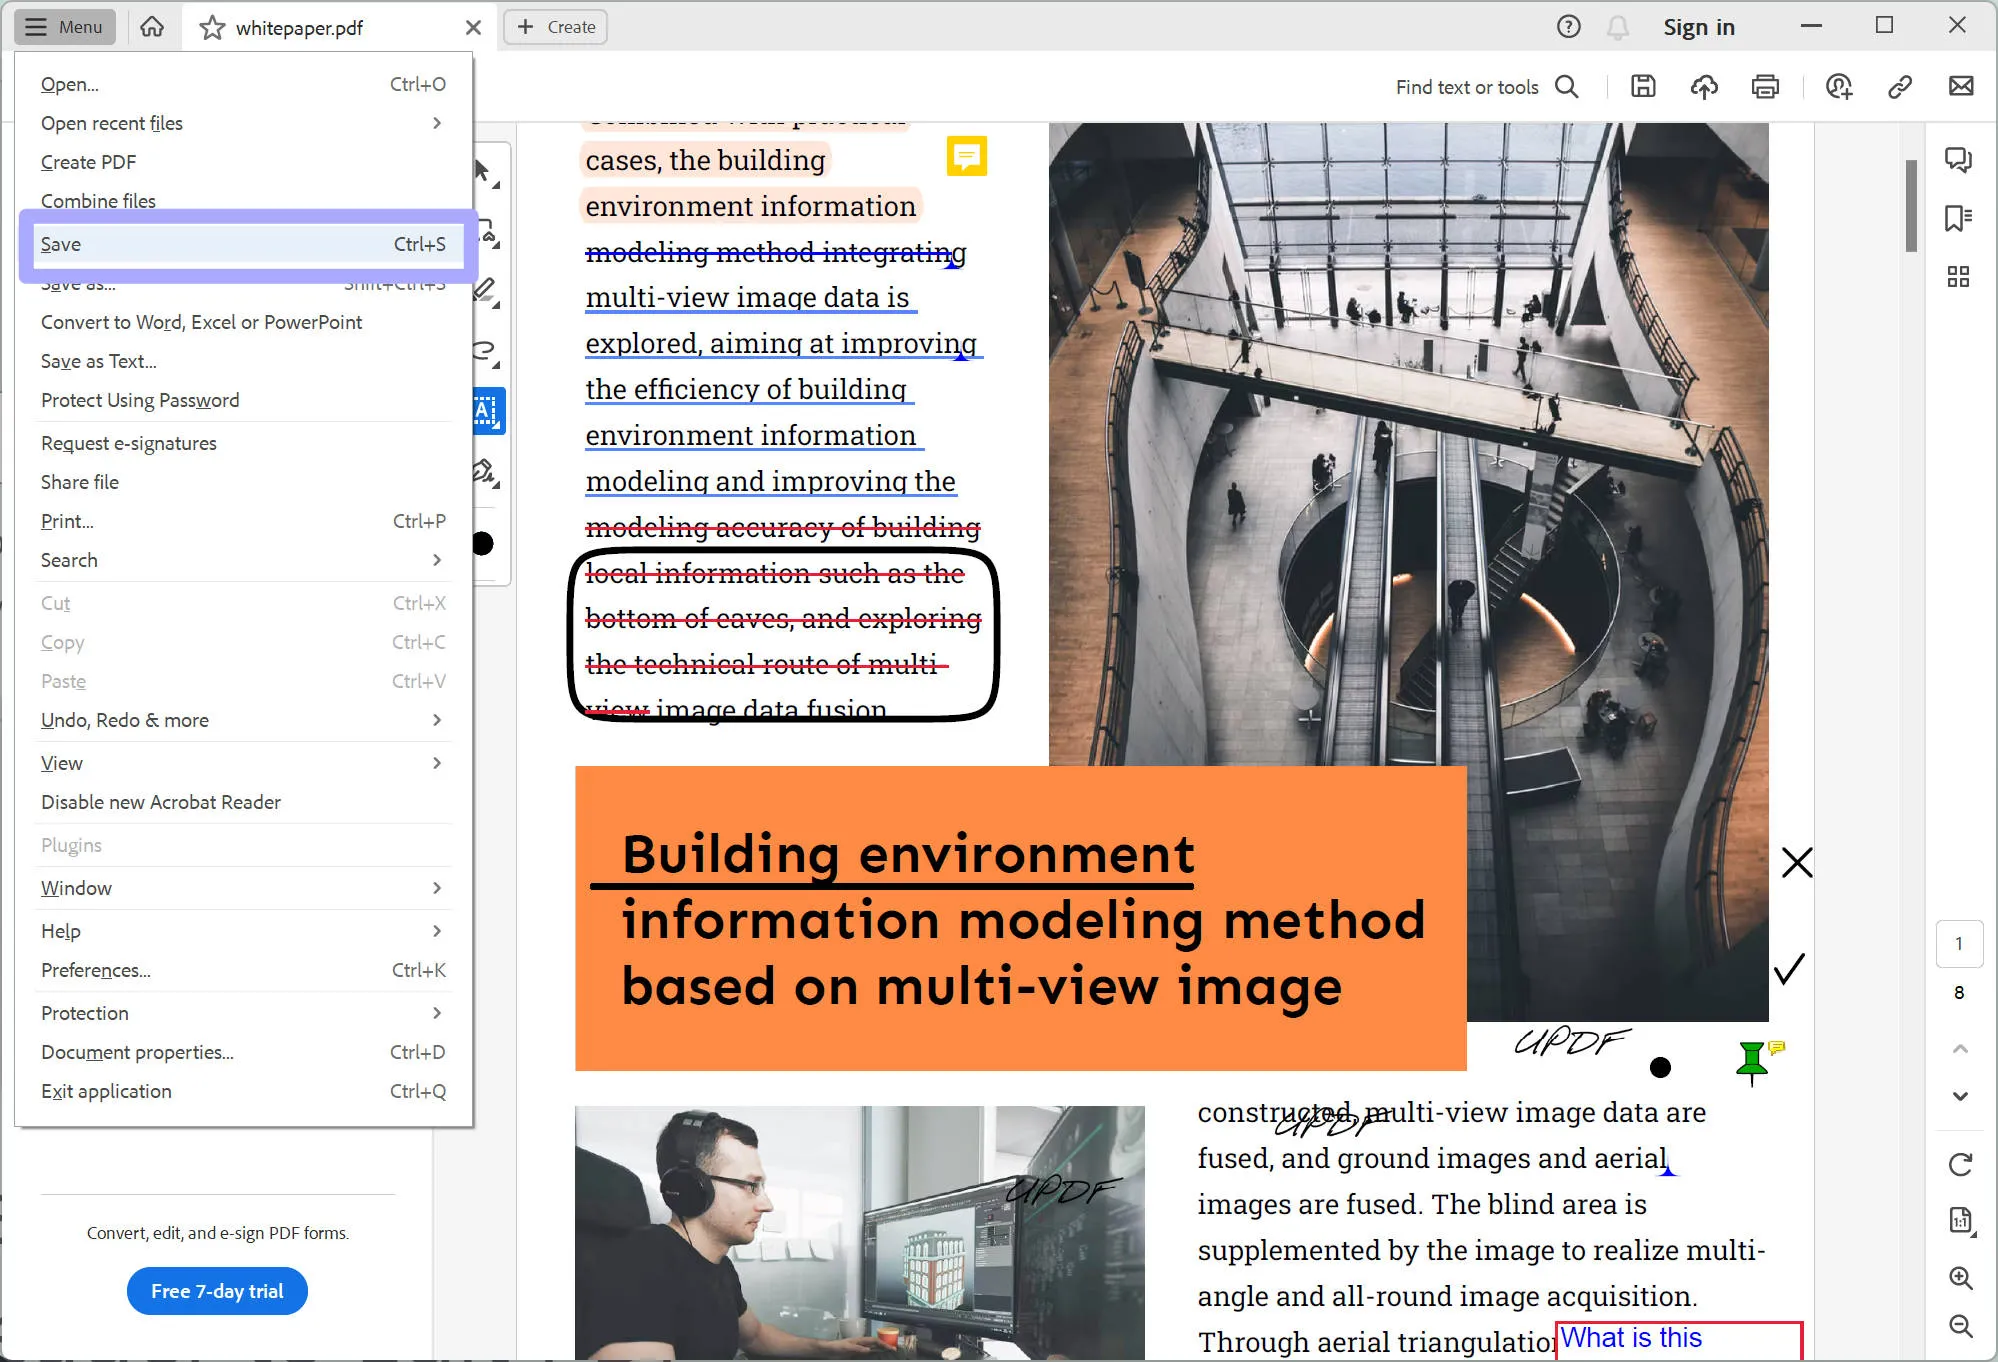Click the cloud upload icon

click(x=1705, y=87)
